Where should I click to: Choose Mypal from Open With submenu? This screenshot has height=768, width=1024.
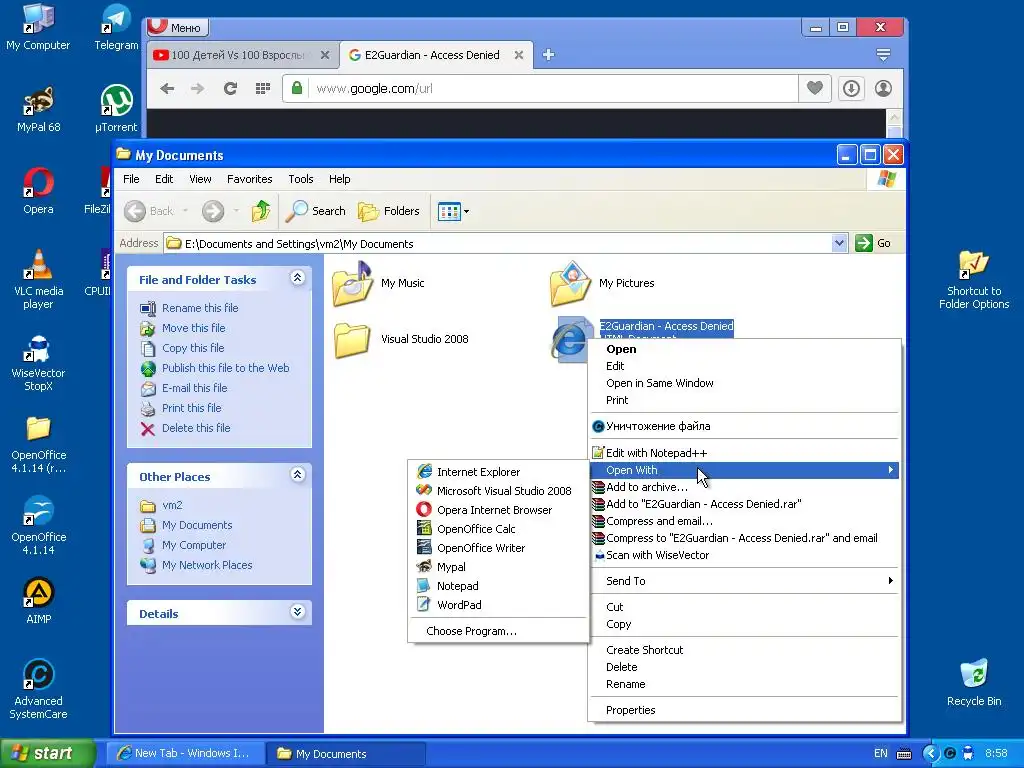click(498, 567)
